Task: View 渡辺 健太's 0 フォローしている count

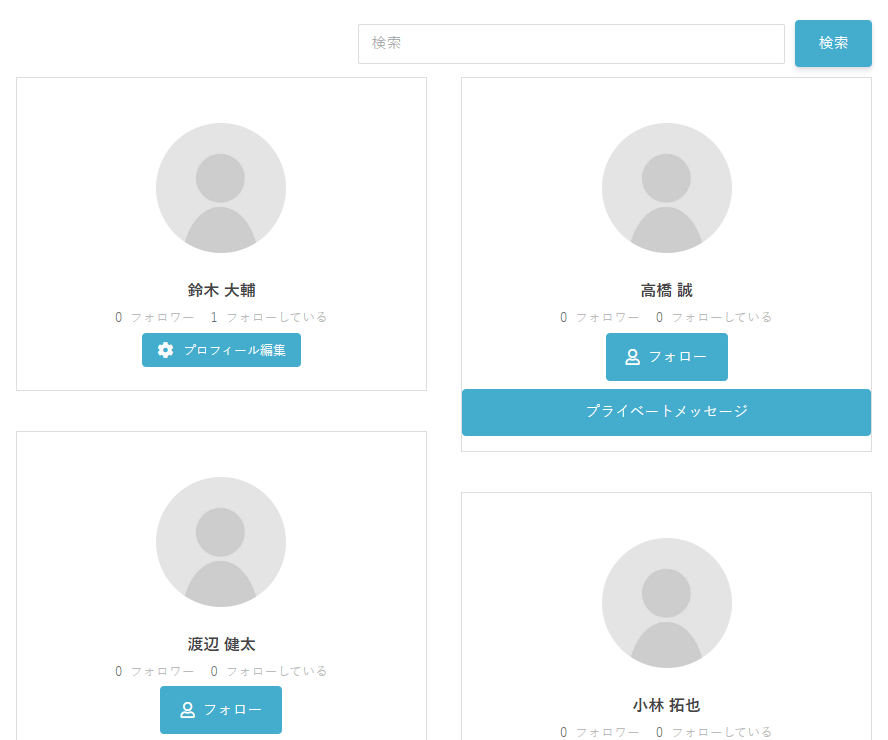Action: [268, 671]
